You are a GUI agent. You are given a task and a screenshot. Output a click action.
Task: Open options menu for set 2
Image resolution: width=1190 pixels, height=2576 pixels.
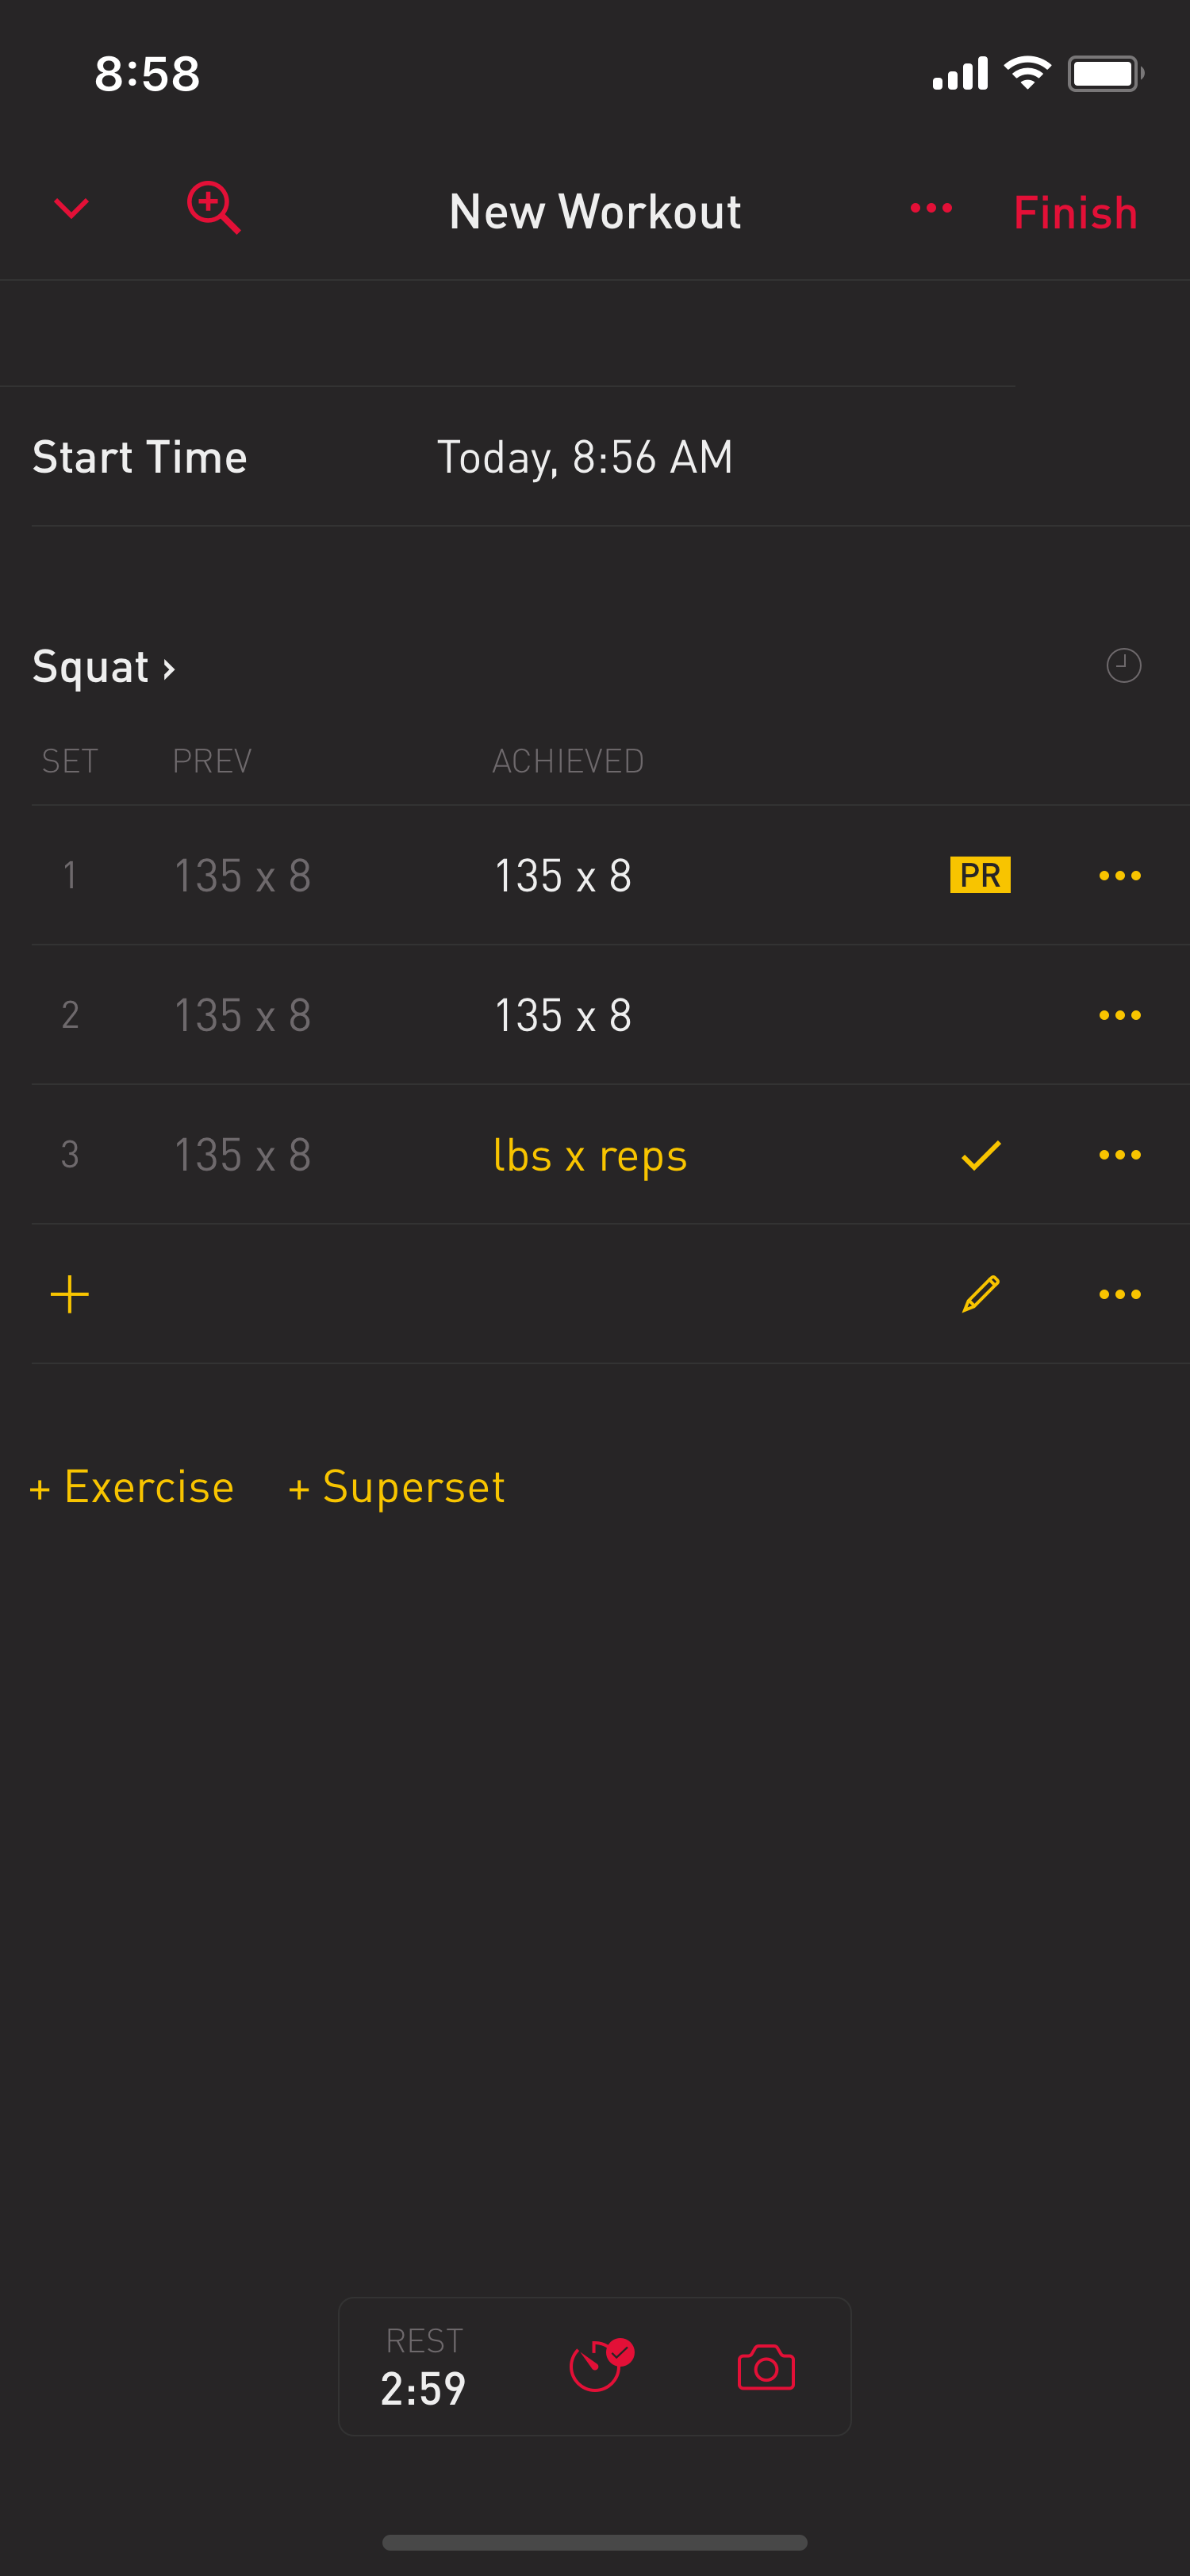(1119, 1015)
